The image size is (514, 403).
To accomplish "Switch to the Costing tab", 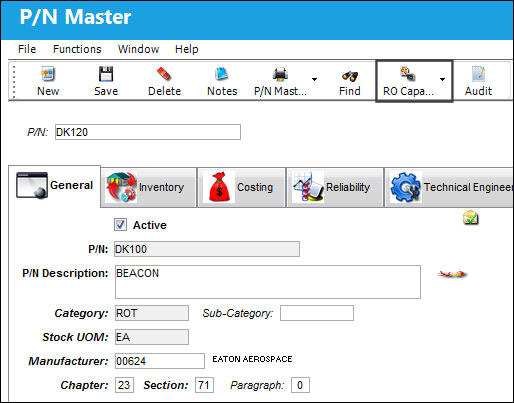I will pyautogui.click(x=242, y=187).
